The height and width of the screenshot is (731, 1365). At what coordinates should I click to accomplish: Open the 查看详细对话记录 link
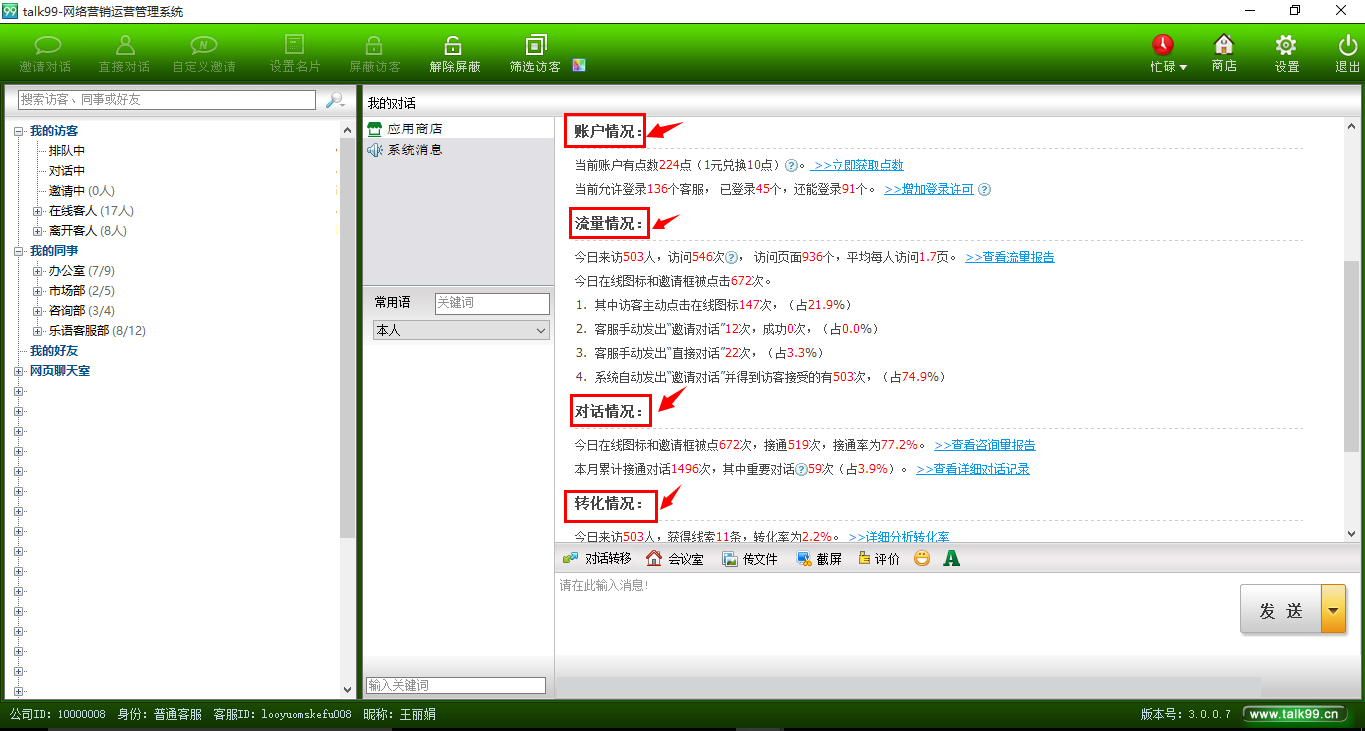pos(973,470)
